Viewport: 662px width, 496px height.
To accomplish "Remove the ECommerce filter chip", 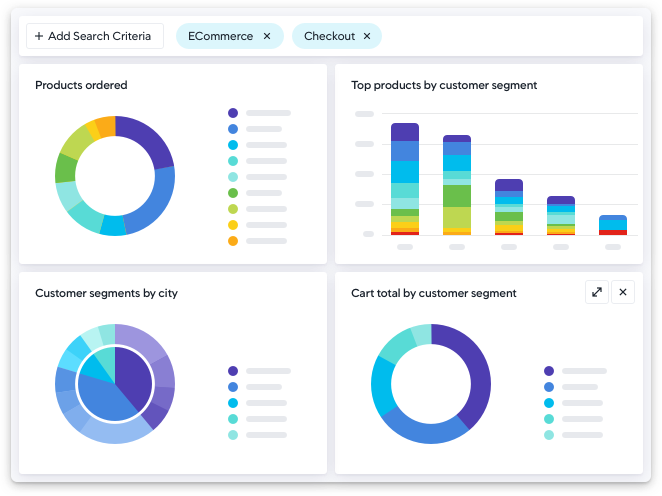I will [267, 36].
